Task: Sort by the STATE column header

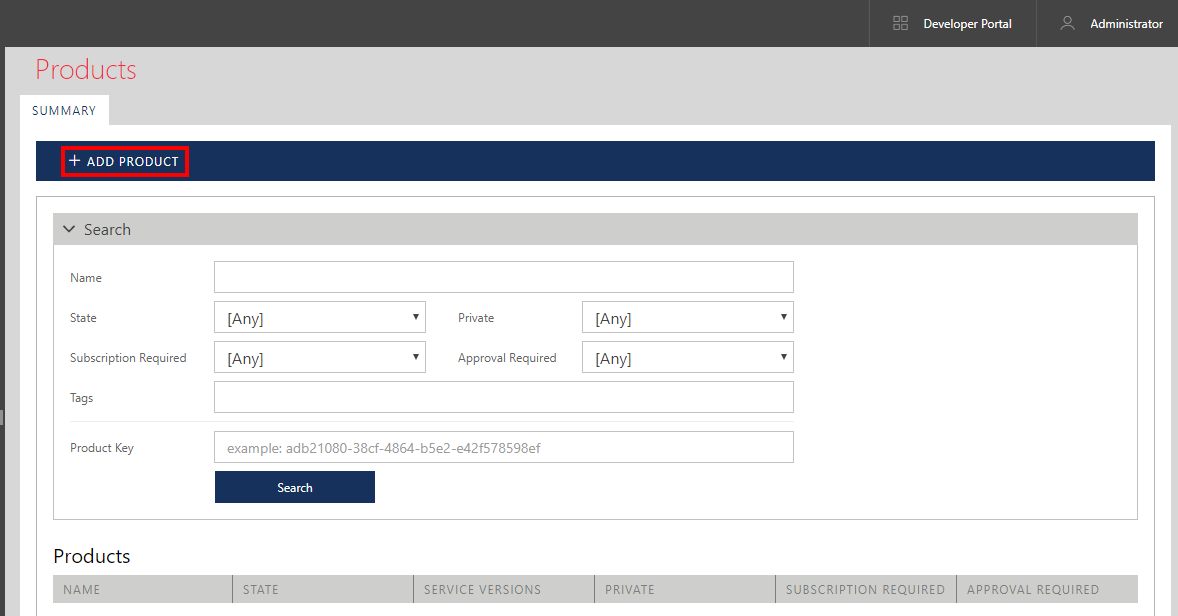Action: coord(323,589)
